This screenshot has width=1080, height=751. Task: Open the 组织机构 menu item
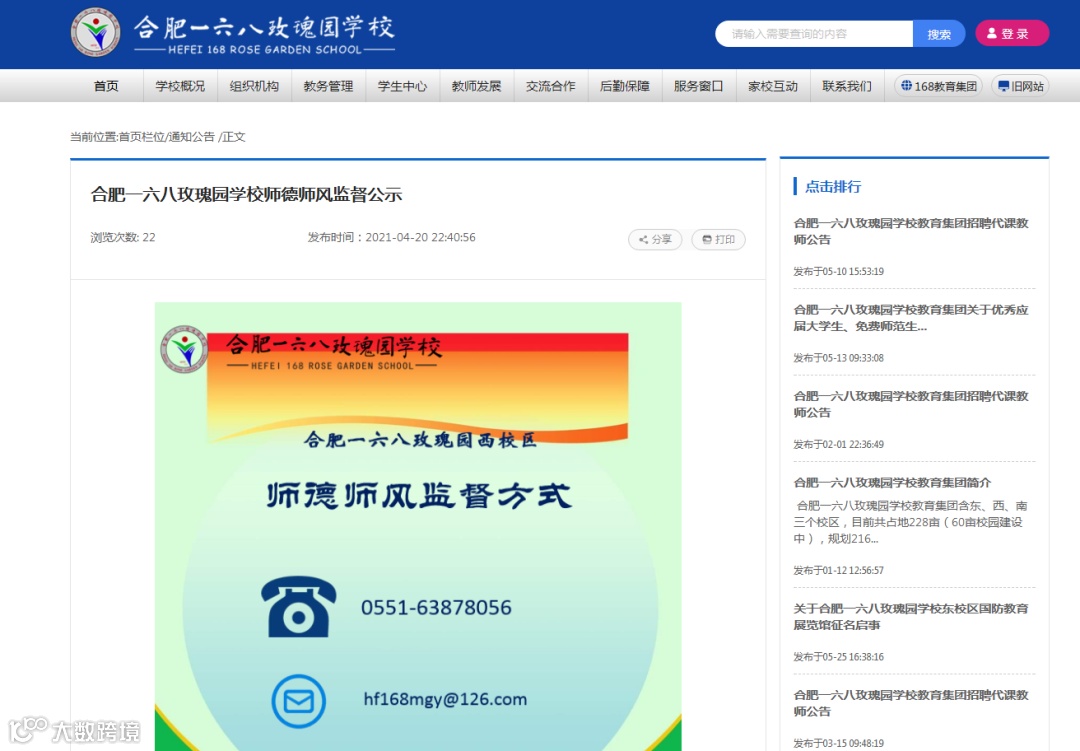click(x=254, y=86)
